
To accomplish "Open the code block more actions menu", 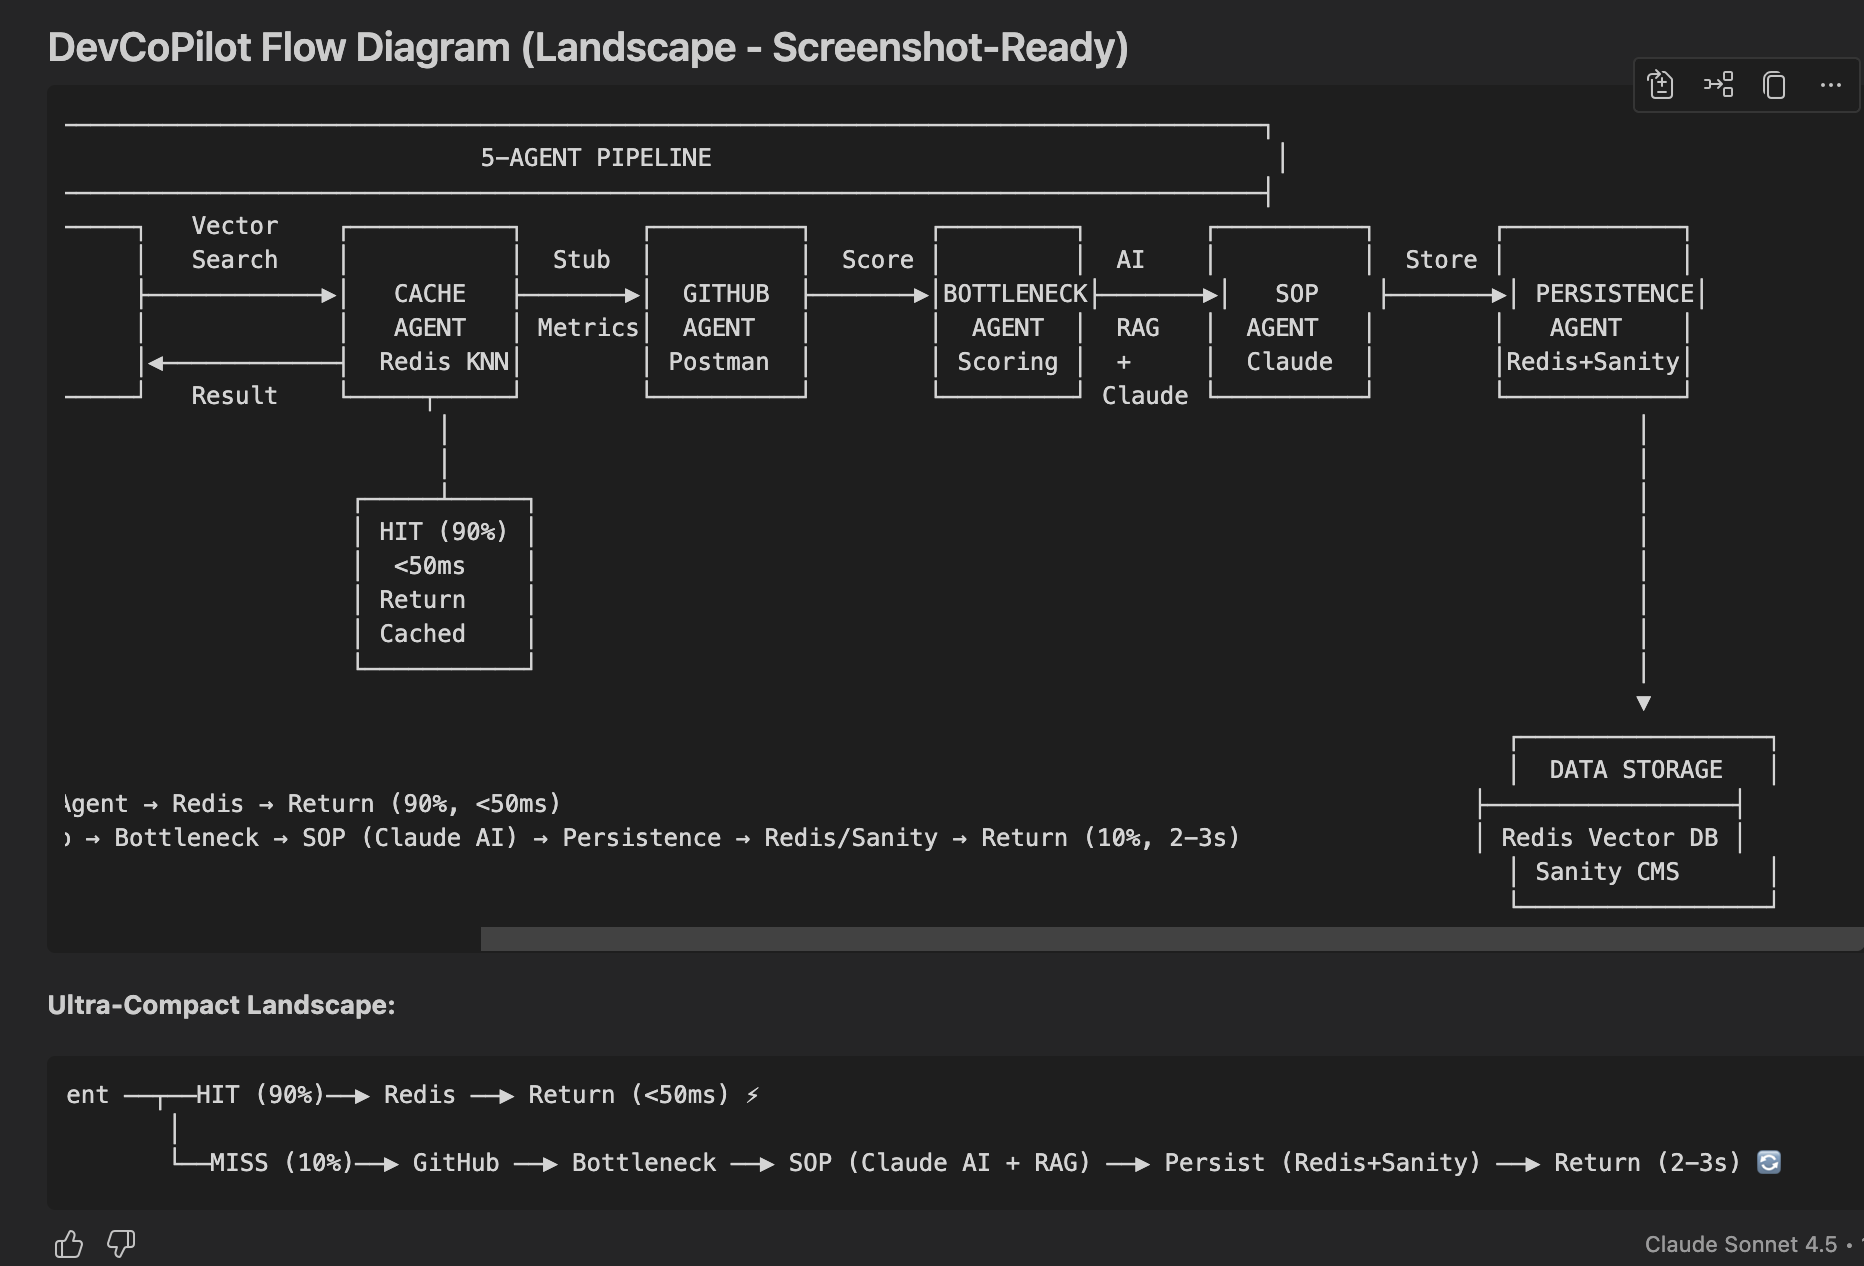I will click(x=1830, y=85).
